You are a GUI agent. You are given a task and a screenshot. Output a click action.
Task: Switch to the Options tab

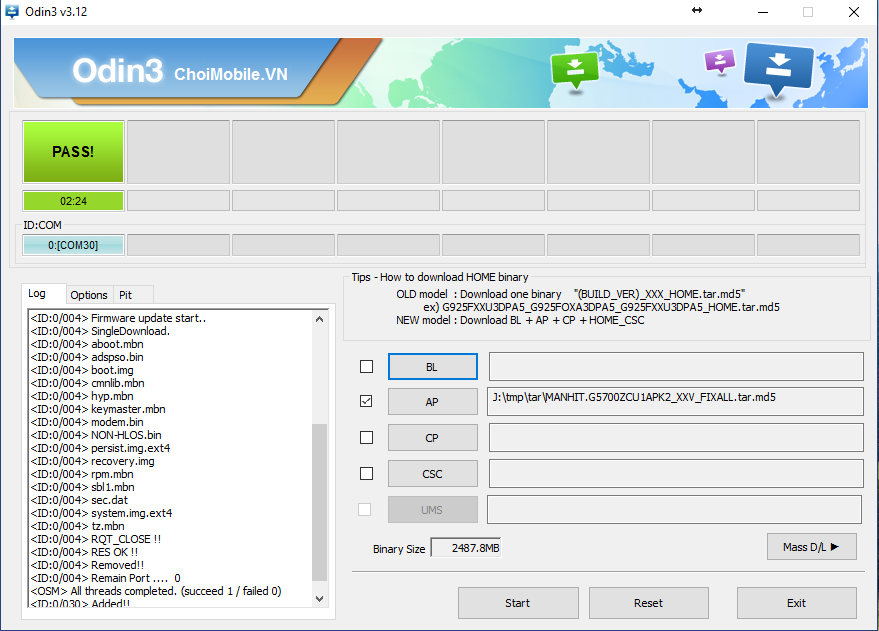(x=89, y=295)
